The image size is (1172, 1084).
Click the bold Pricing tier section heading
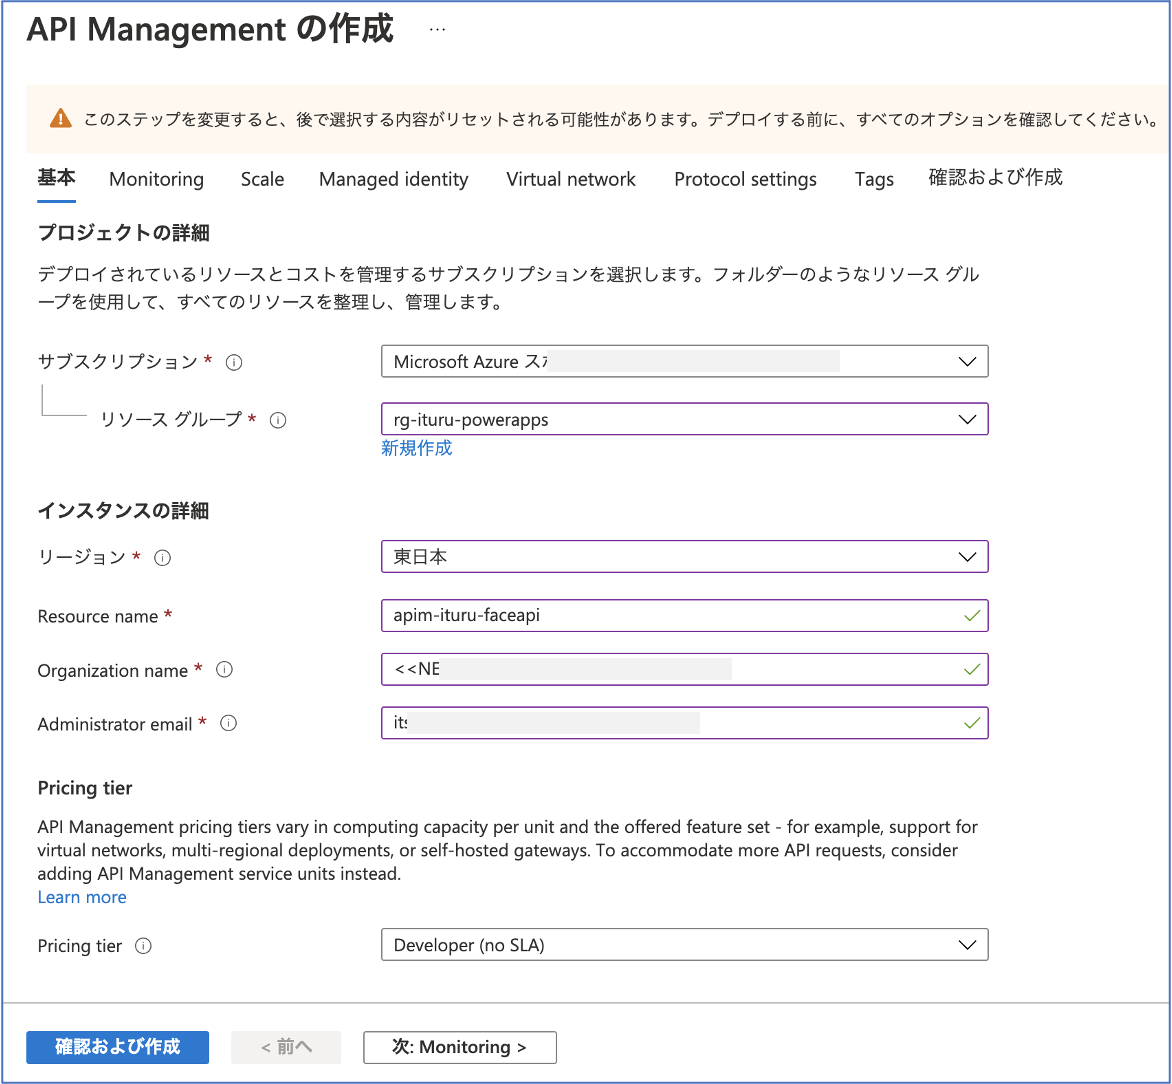[x=84, y=788]
